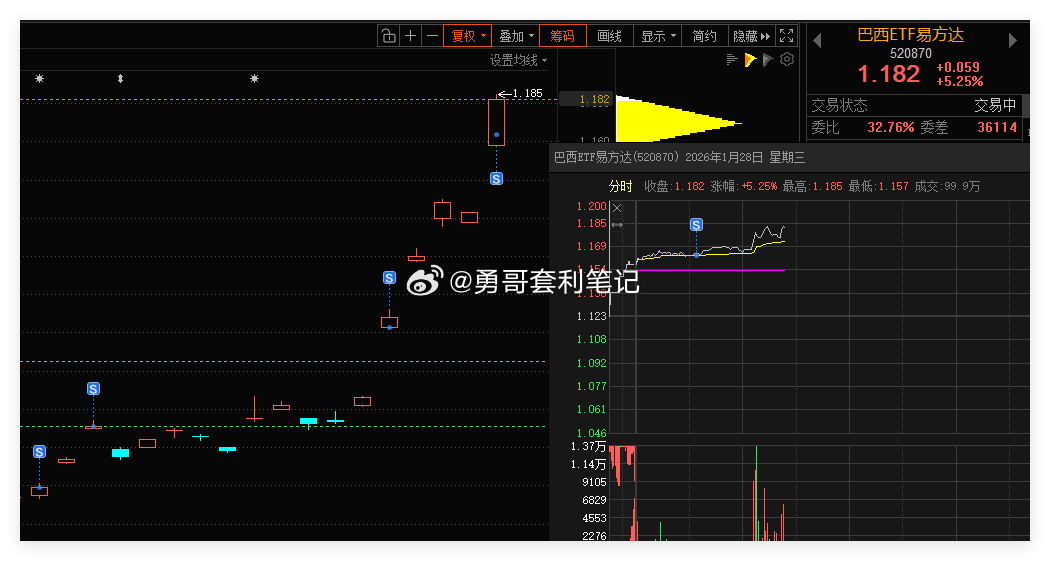
Task: Click the 1.37万 volume axis label
Action: coord(588,446)
